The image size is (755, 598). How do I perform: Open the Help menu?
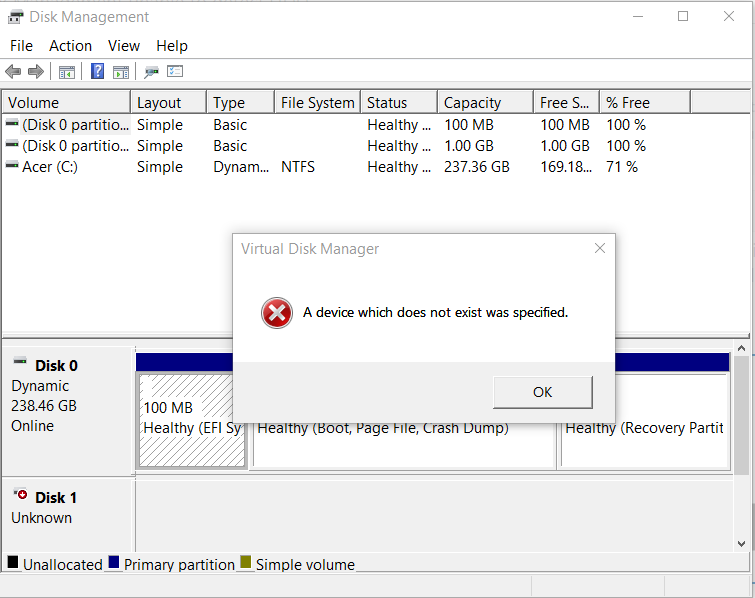click(x=172, y=46)
